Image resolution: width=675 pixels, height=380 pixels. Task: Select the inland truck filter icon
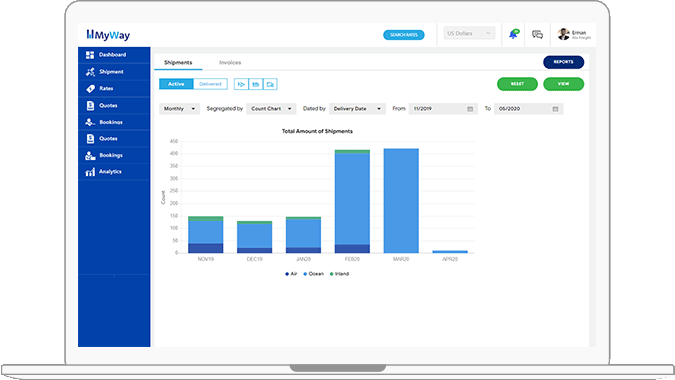pos(270,84)
